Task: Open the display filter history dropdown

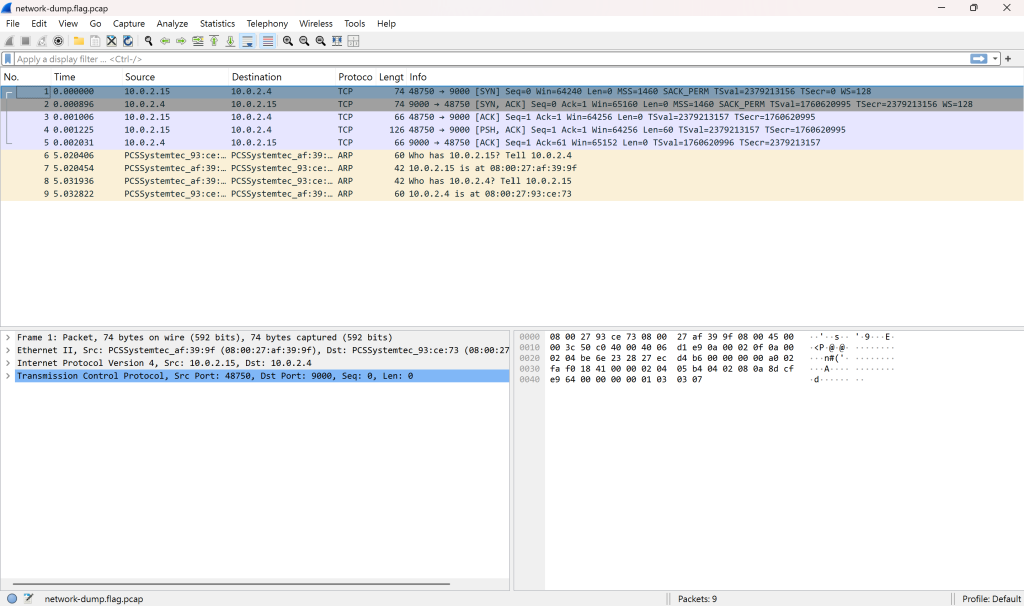Action: point(995,59)
